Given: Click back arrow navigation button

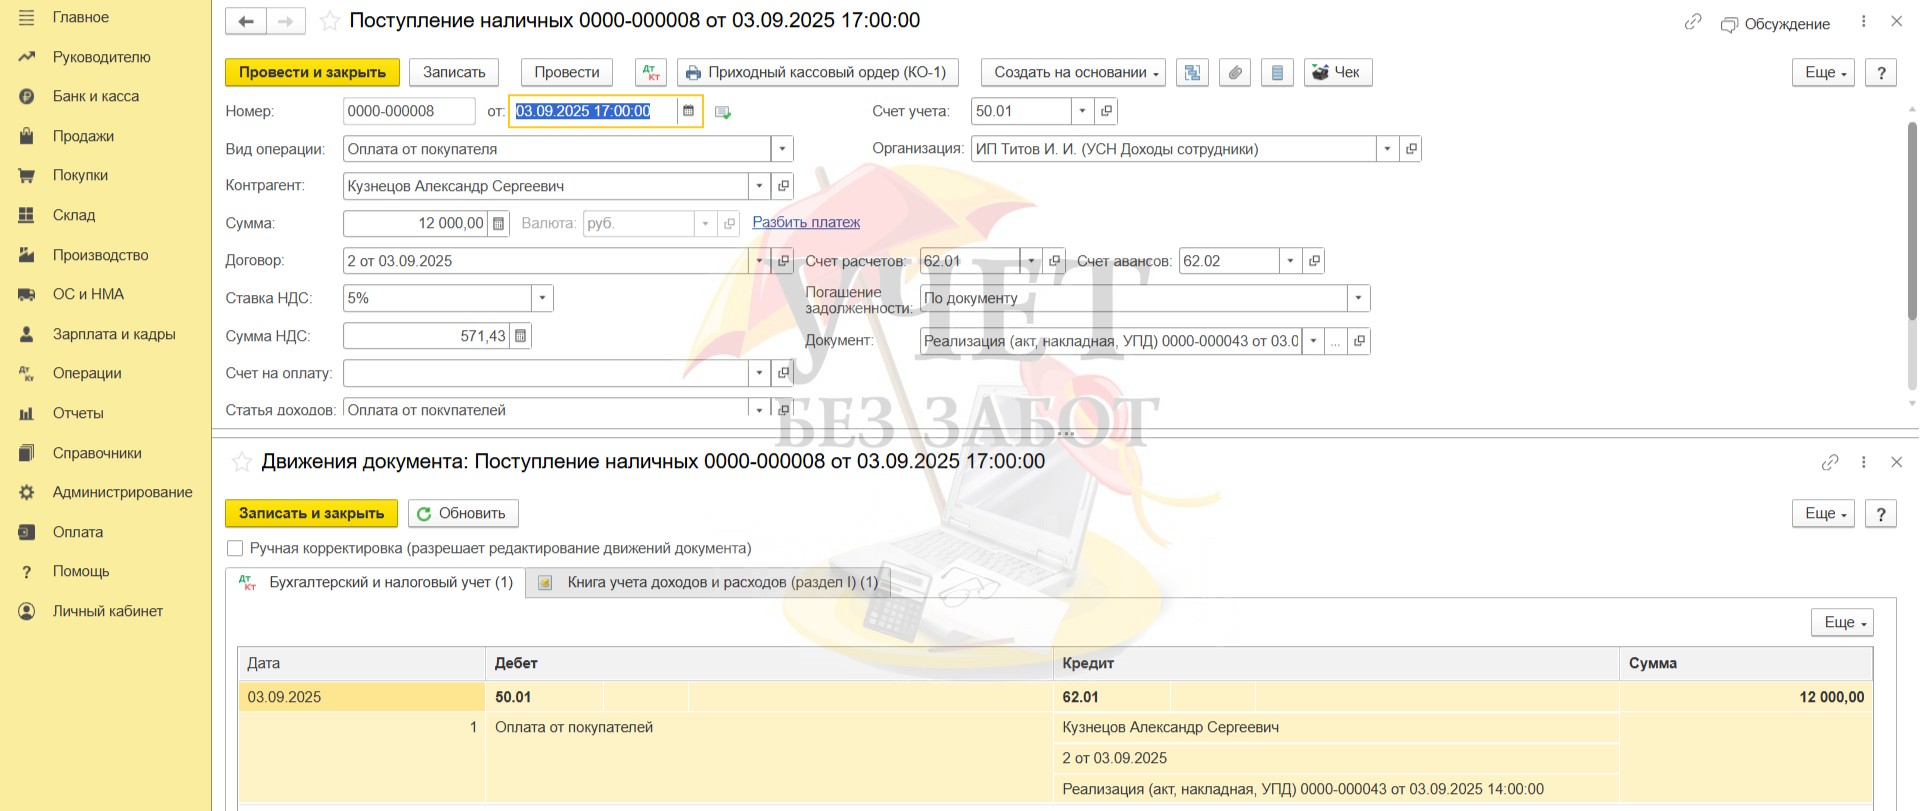Looking at the screenshot, I should point(246,21).
